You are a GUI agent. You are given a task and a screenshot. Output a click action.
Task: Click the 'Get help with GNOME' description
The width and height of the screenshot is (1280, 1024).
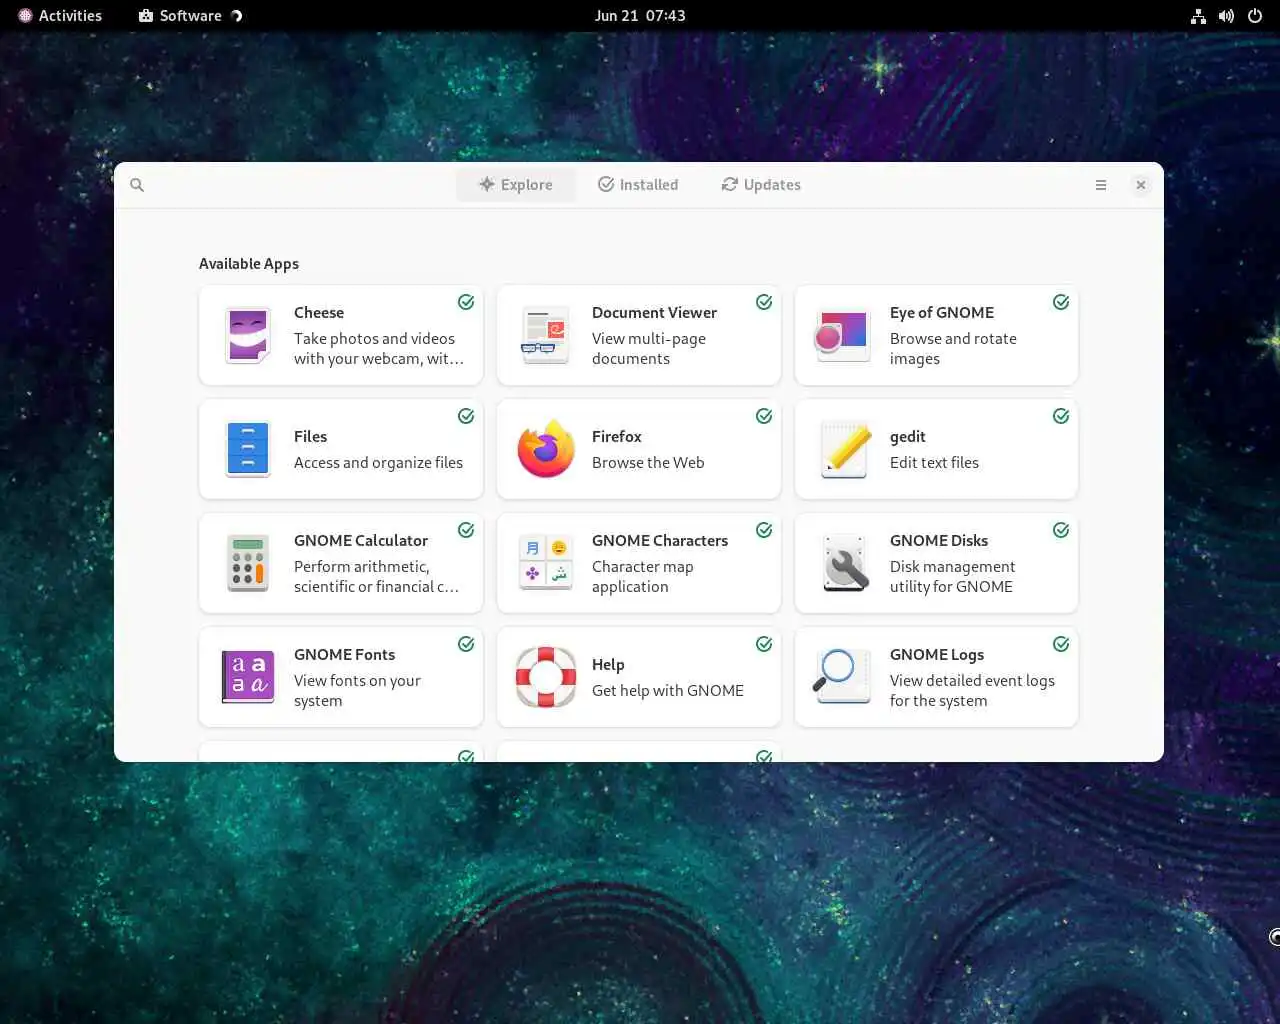point(668,691)
